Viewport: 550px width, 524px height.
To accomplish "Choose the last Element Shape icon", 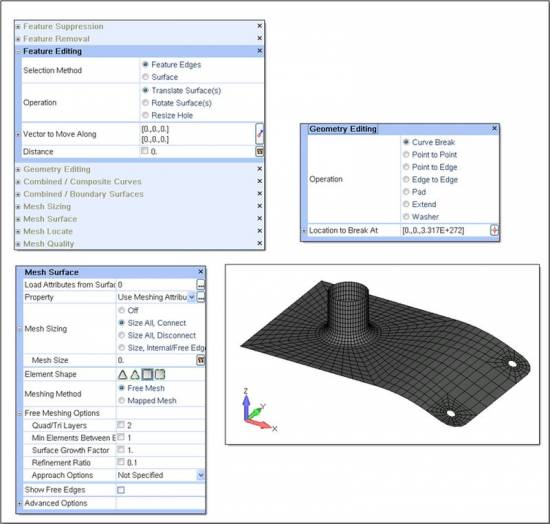I will click(x=160, y=375).
